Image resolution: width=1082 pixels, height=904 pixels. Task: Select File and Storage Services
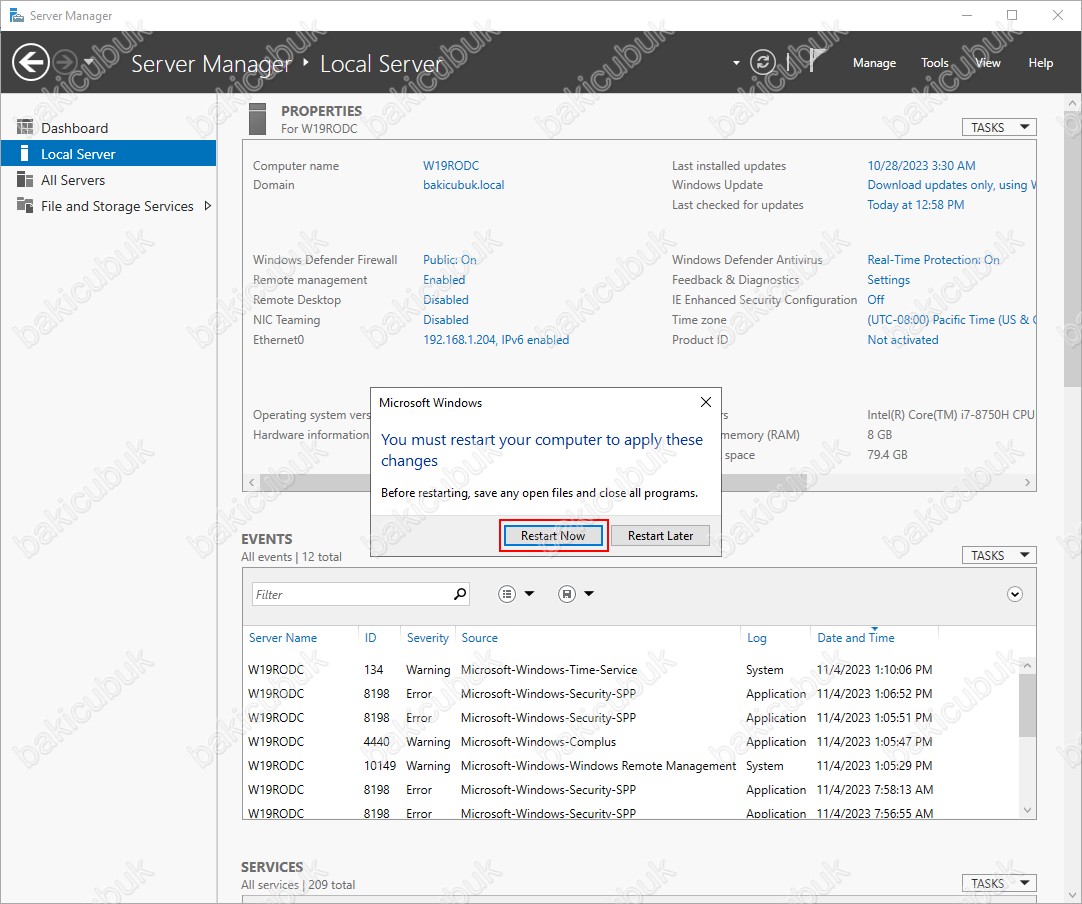click(x=108, y=206)
